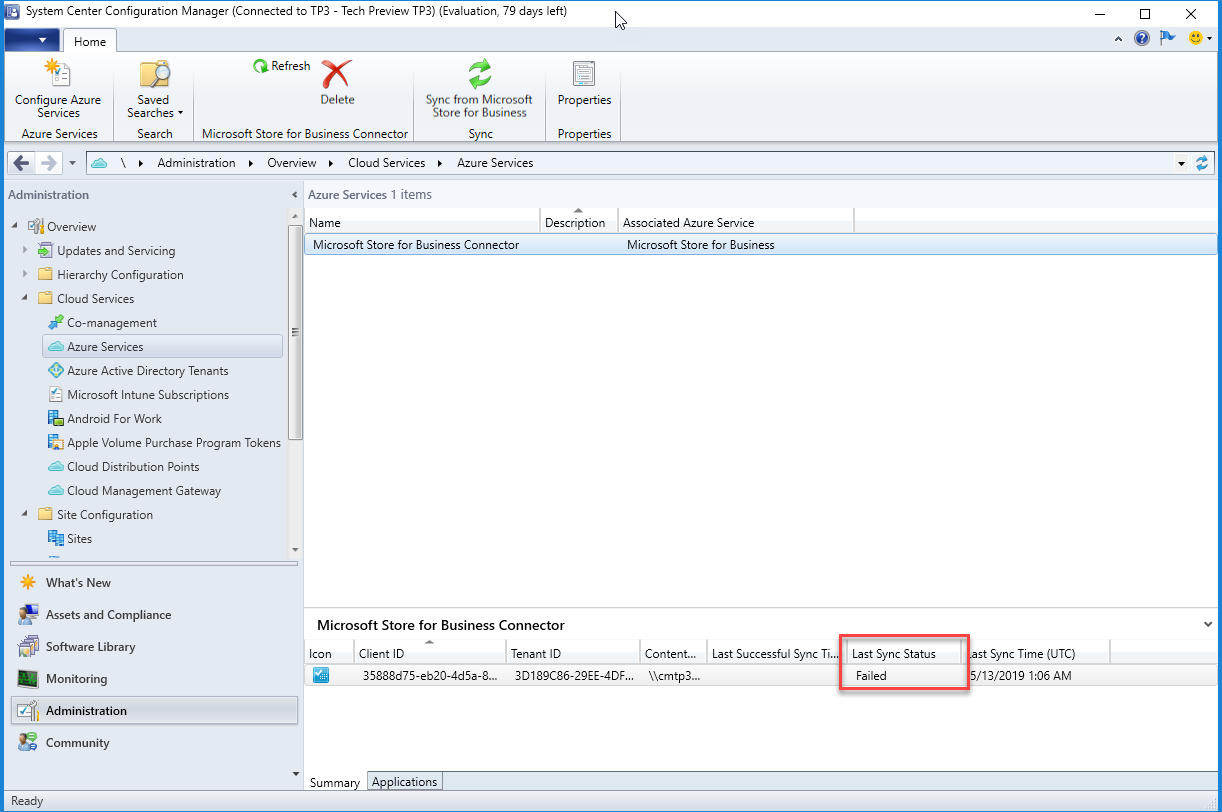Image resolution: width=1222 pixels, height=812 pixels.
Task: Switch to Assets and Compliance workspace
Action: [108, 615]
